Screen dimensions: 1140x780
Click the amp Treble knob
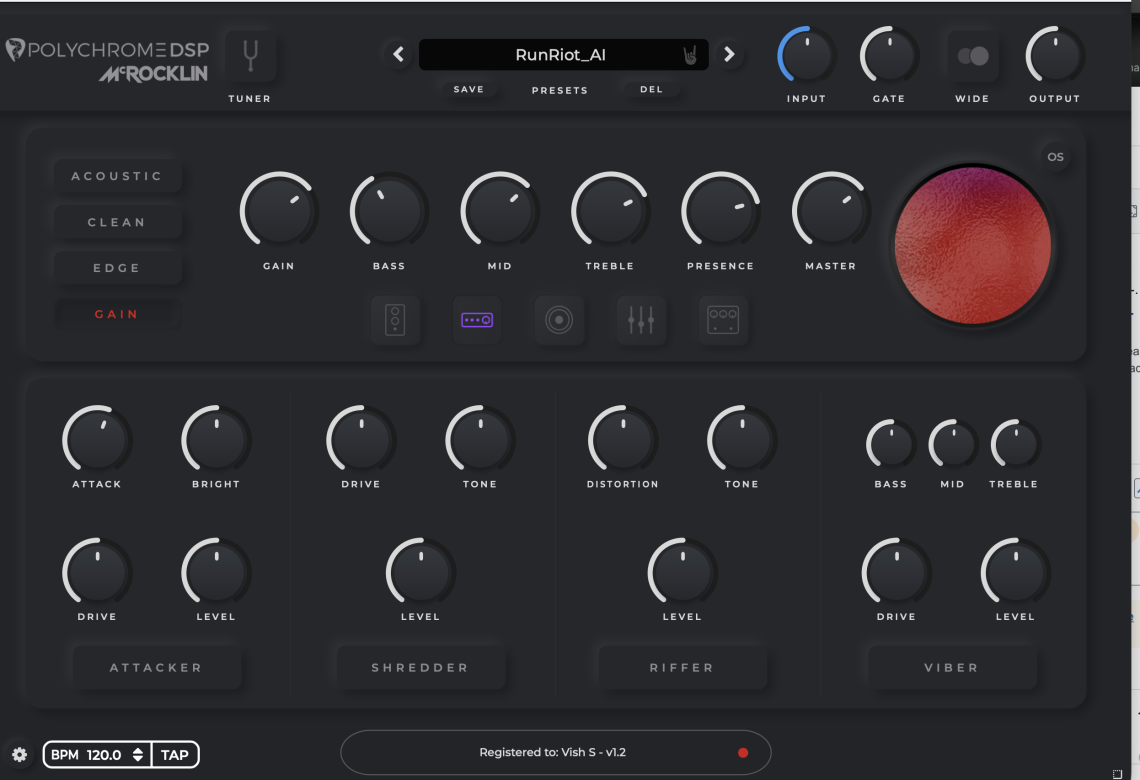click(610, 211)
